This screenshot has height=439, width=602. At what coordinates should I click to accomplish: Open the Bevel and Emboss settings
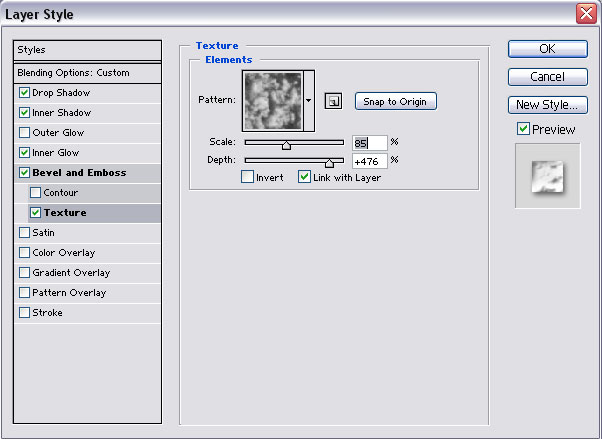pyautogui.click(x=79, y=173)
